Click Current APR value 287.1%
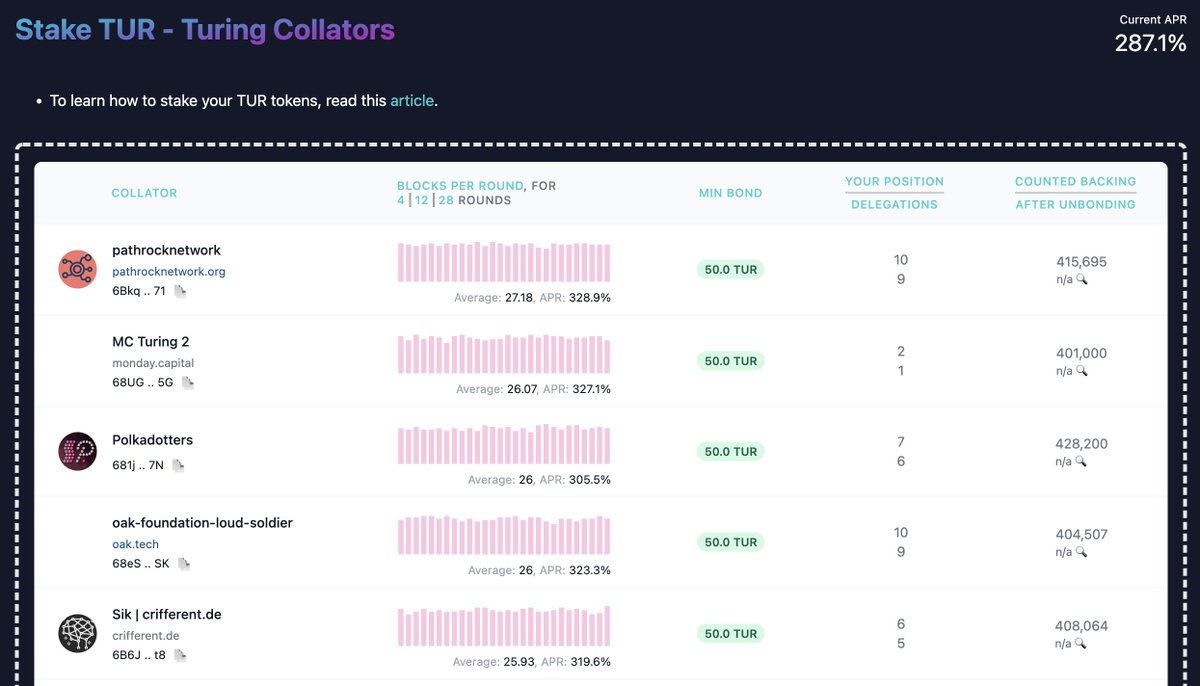1200x686 pixels. [1150, 43]
